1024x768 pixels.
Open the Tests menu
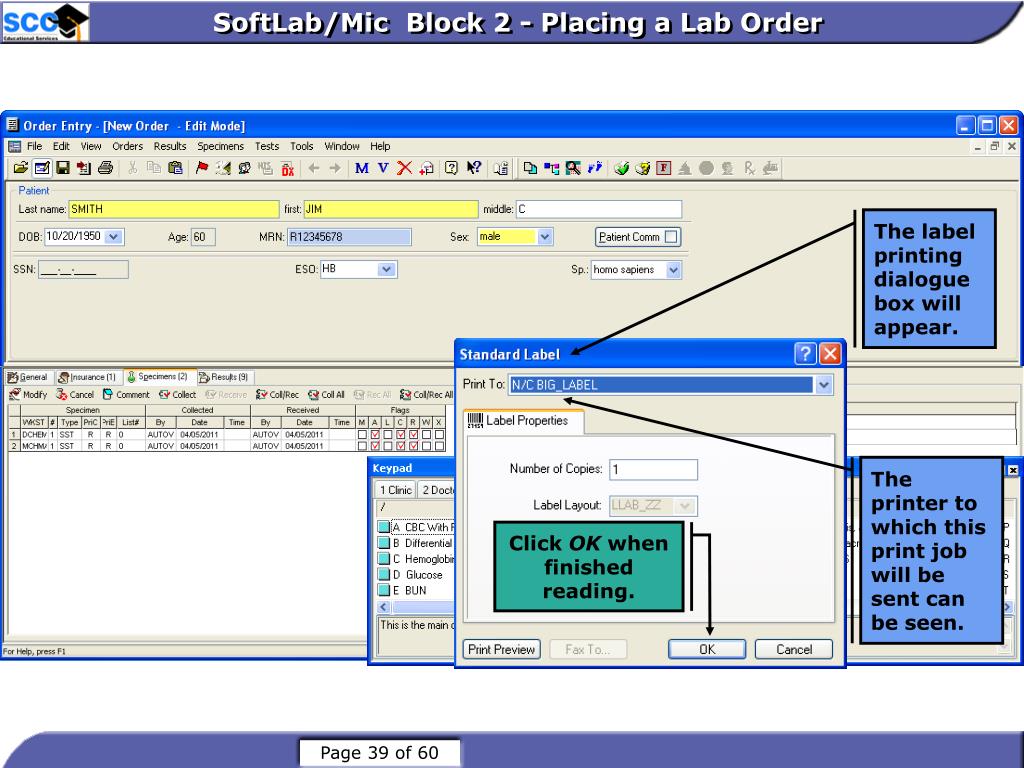[x=266, y=146]
